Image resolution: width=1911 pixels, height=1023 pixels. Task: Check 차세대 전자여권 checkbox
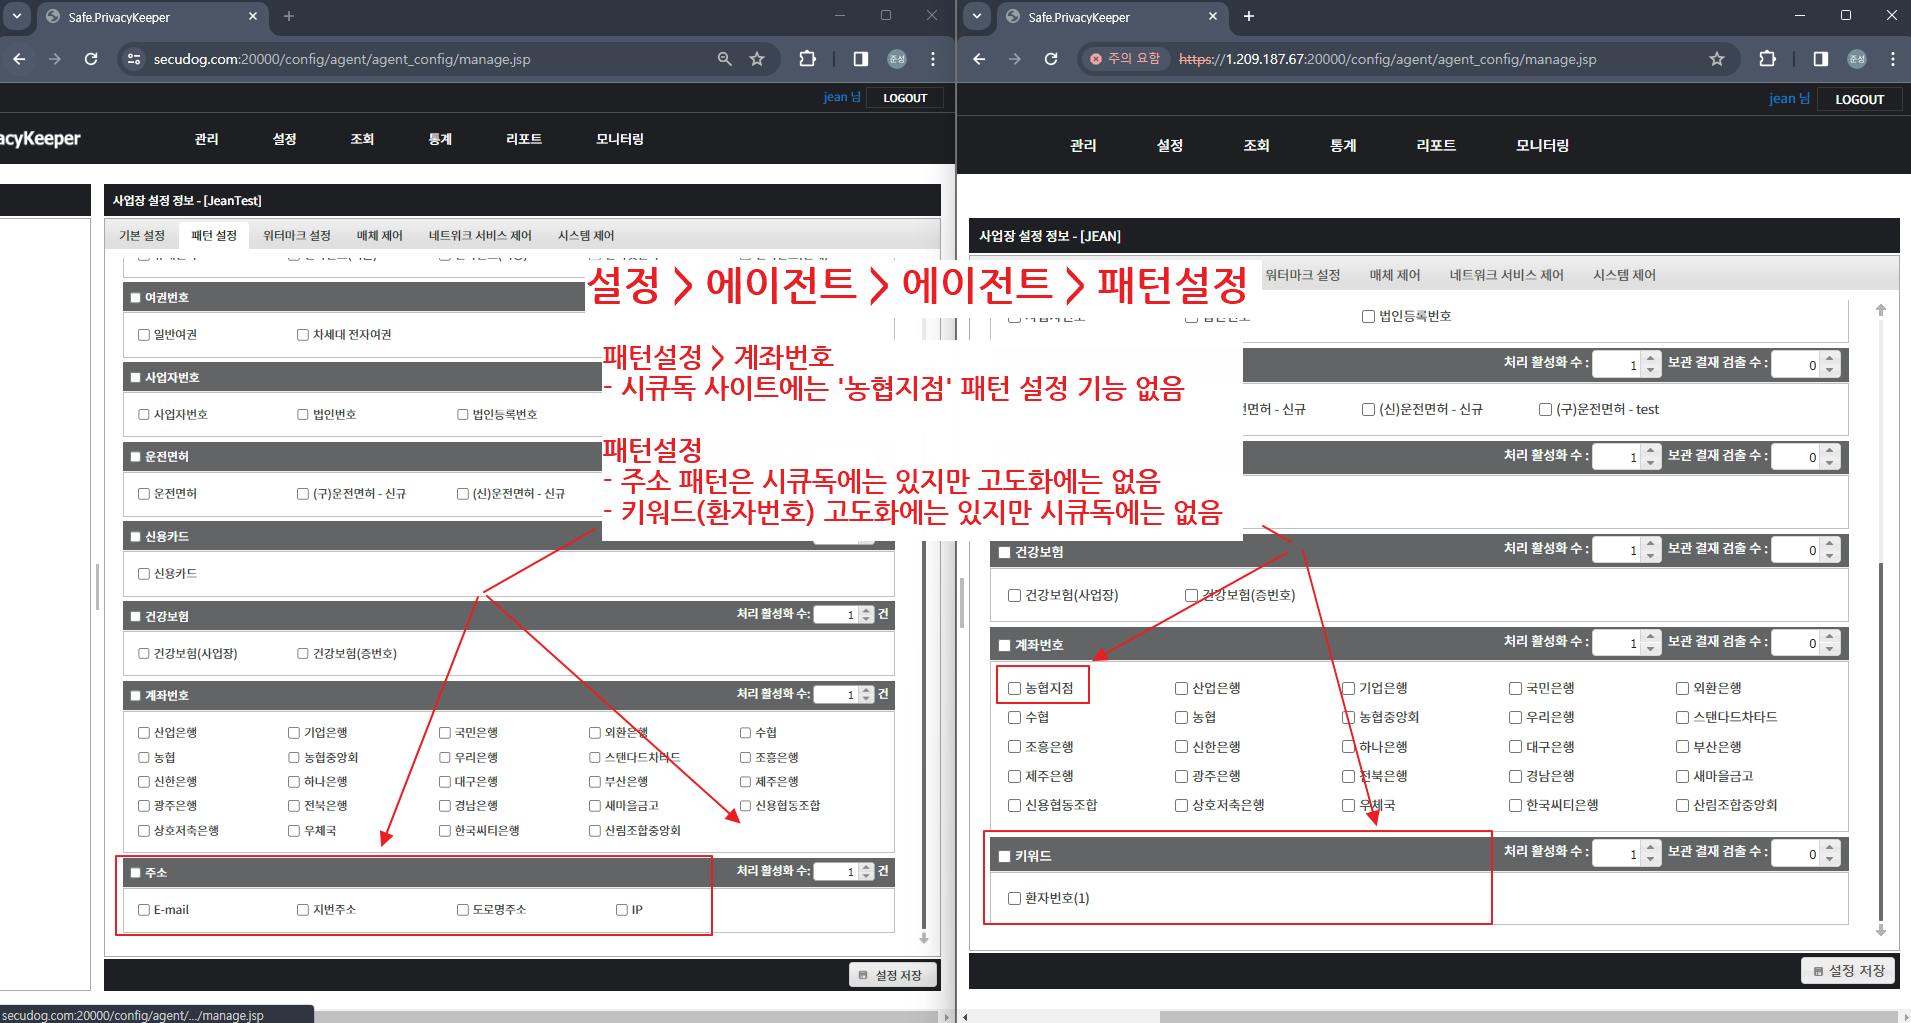pos(303,335)
